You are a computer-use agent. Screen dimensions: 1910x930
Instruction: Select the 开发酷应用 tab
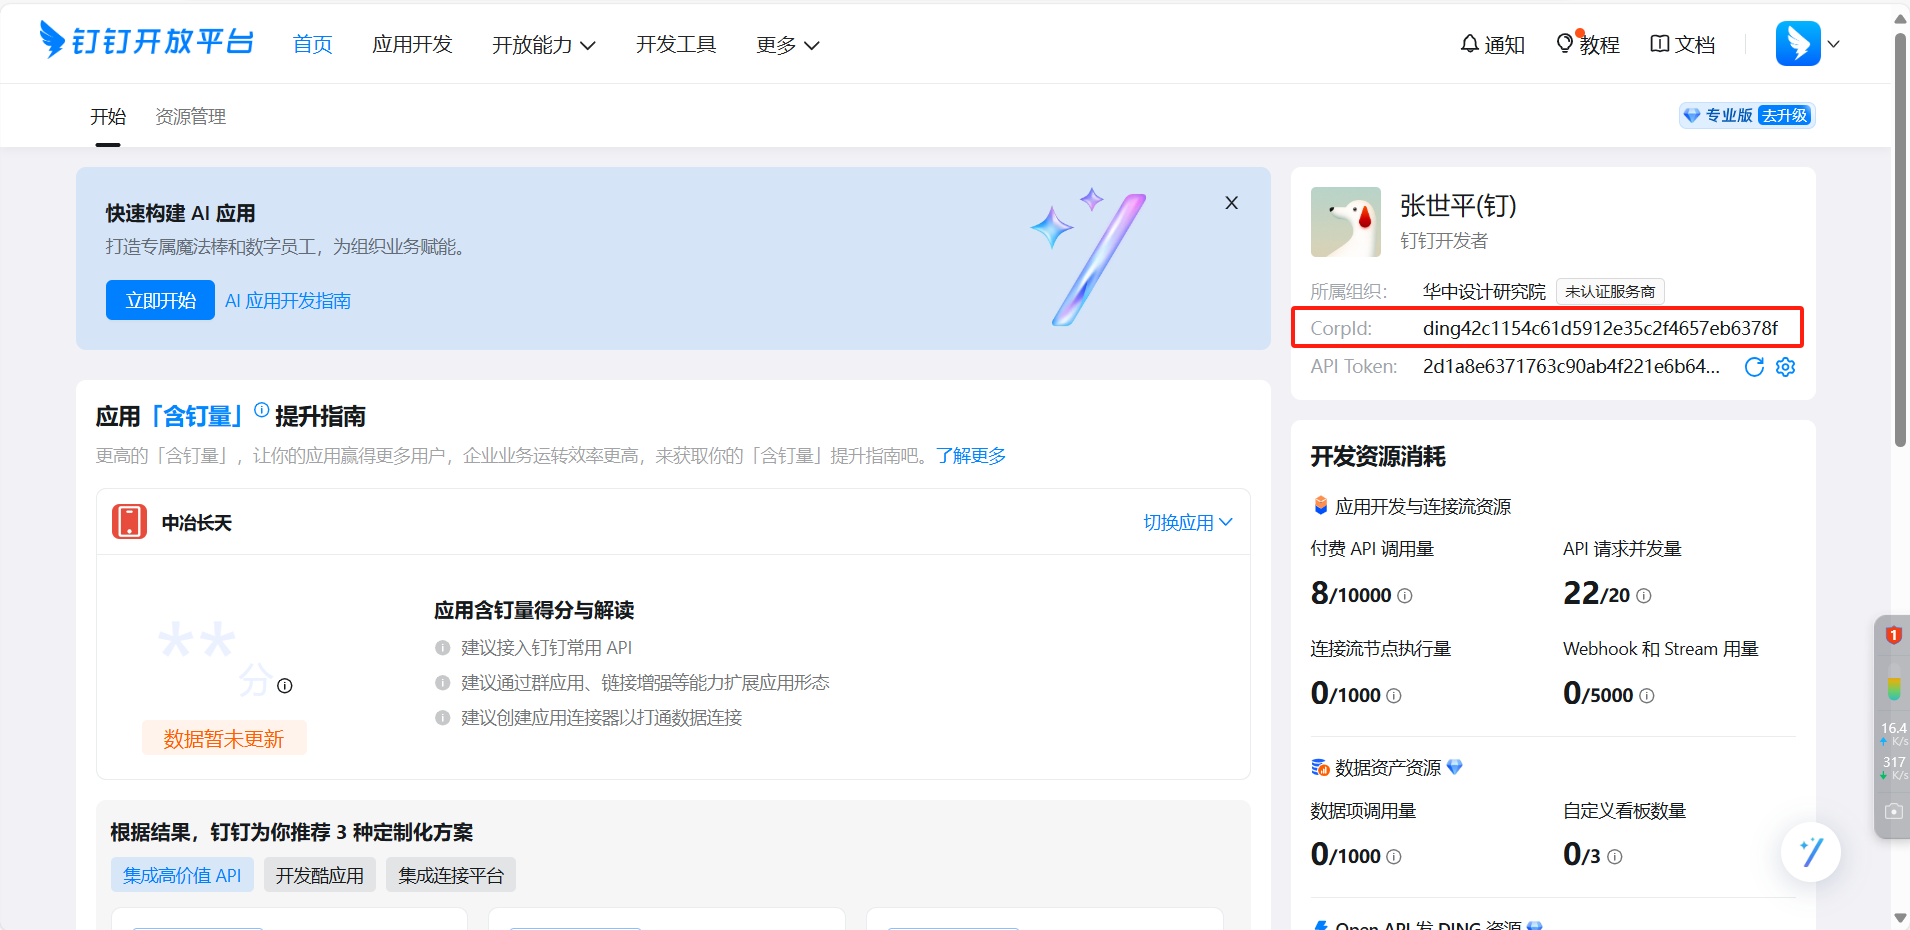pyautogui.click(x=320, y=875)
